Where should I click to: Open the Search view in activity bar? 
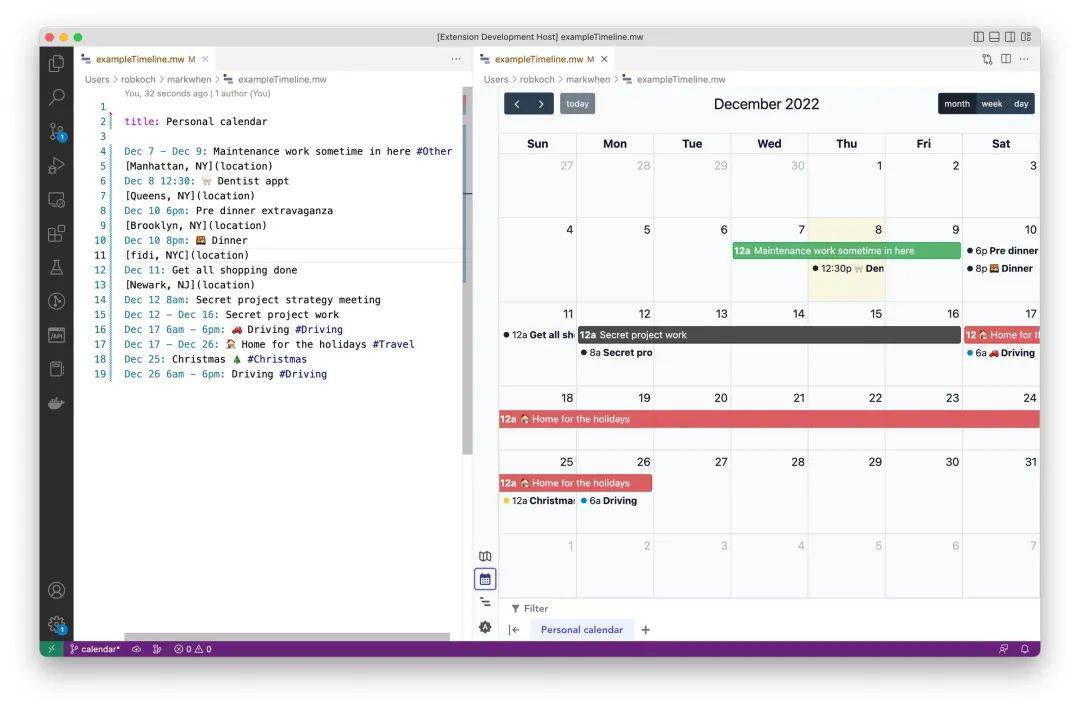pos(56,97)
